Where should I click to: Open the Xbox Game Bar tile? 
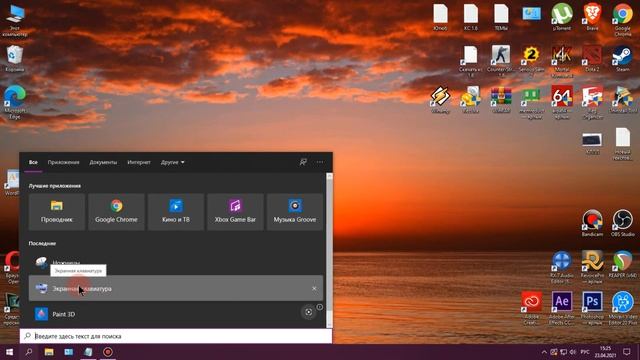(235, 212)
